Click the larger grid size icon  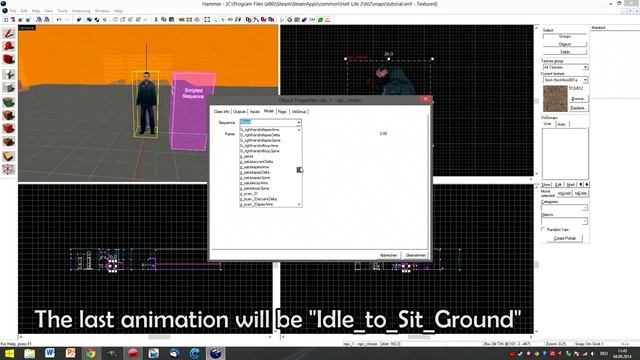pyautogui.click(x=28, y=20)
